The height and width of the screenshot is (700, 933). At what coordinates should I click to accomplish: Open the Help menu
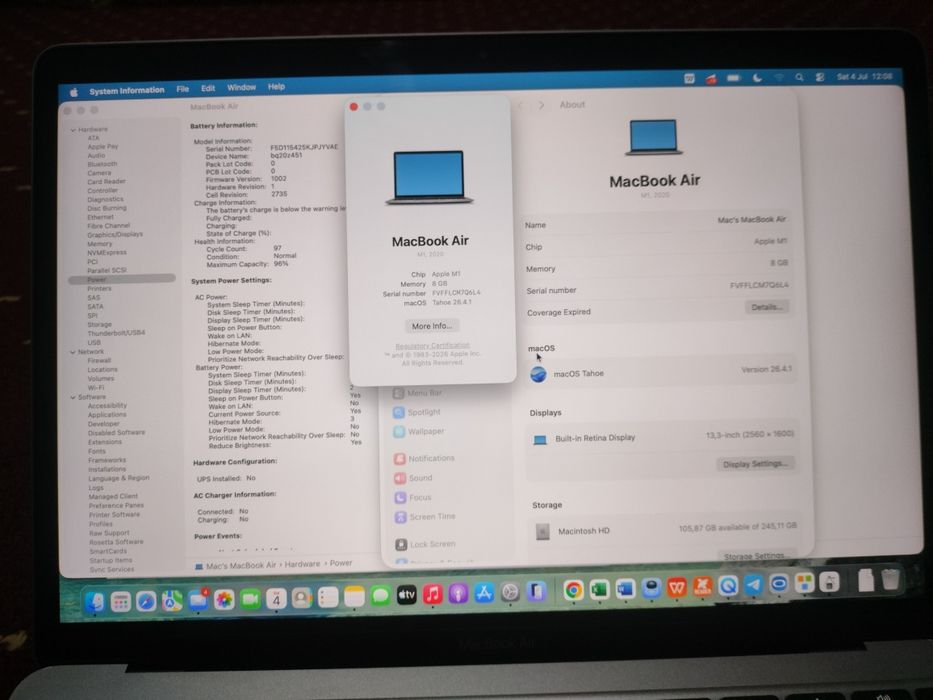point(276,86)
